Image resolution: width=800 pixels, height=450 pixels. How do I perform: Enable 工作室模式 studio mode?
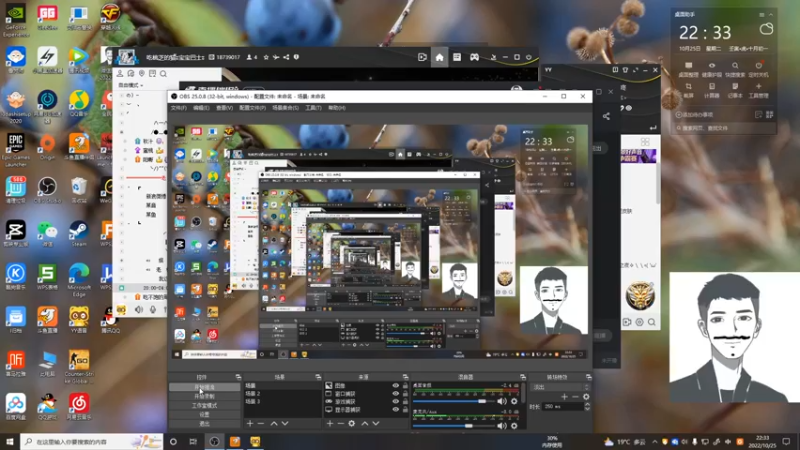[x=204, y=406]
